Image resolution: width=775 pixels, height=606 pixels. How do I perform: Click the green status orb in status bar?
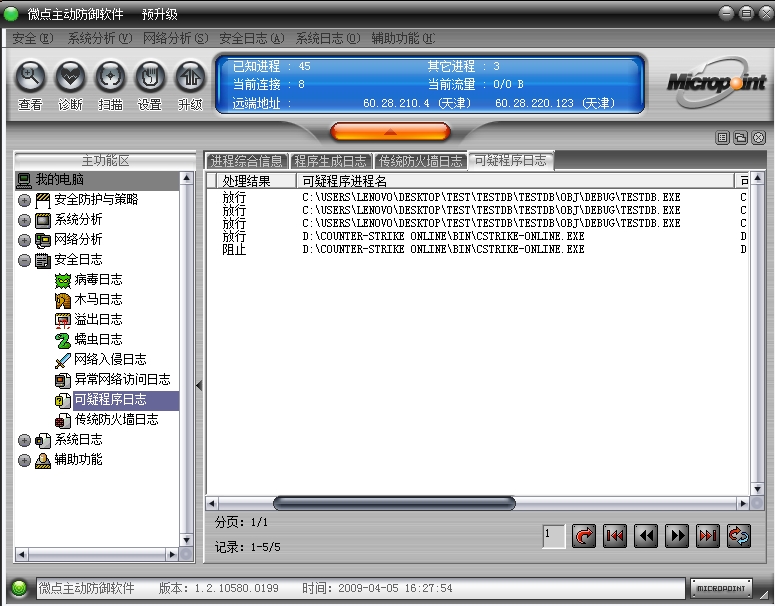(x=19, y=588)
